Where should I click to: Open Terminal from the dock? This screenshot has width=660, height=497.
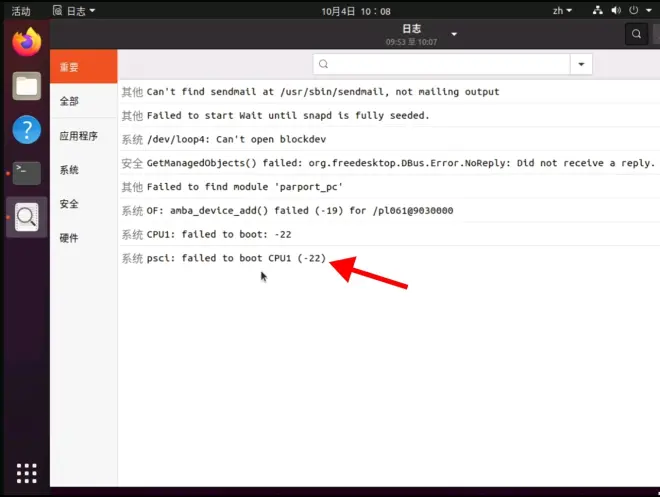[x=27, y=173]
